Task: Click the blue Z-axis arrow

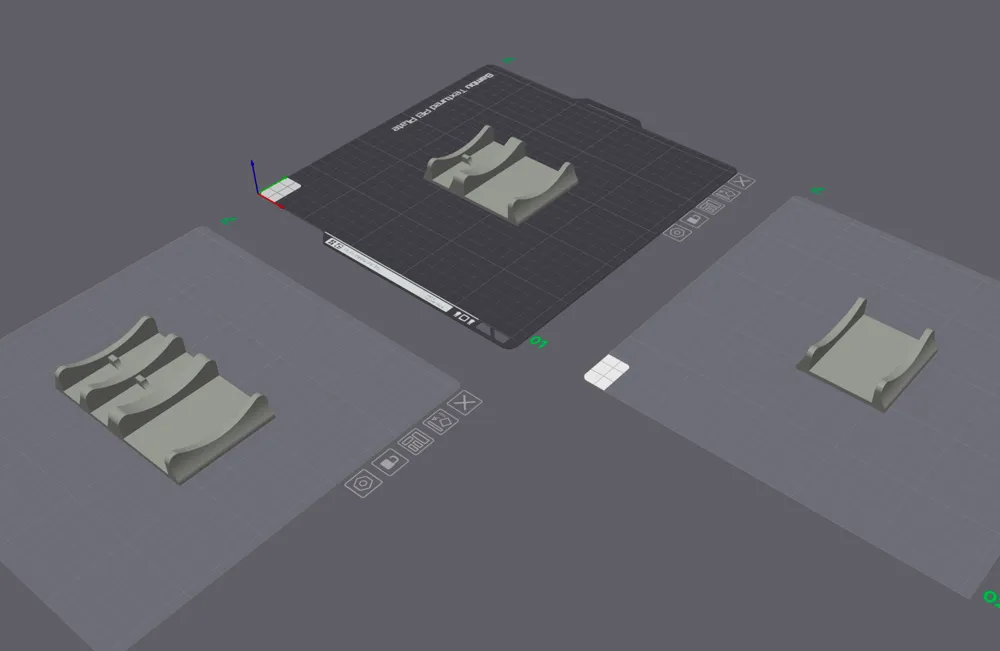Action: pyautogui.click(x=254, y=171)
